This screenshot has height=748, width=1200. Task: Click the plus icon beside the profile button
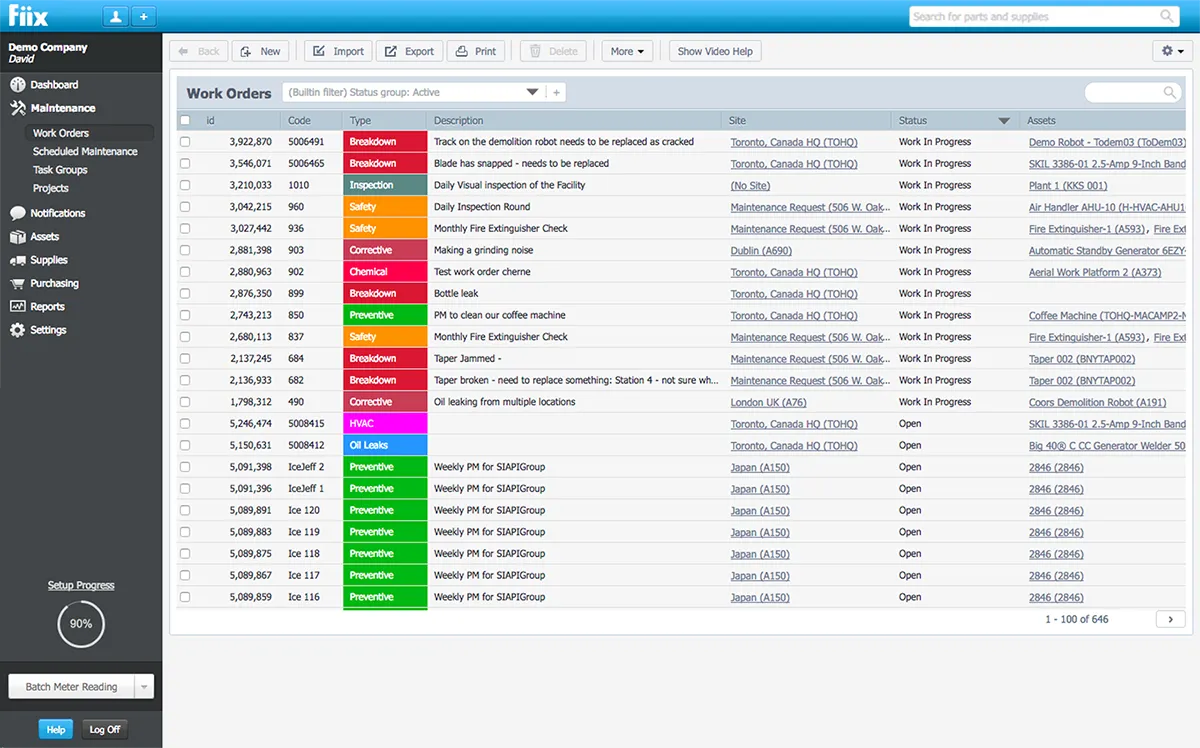[x=143, y=17]
